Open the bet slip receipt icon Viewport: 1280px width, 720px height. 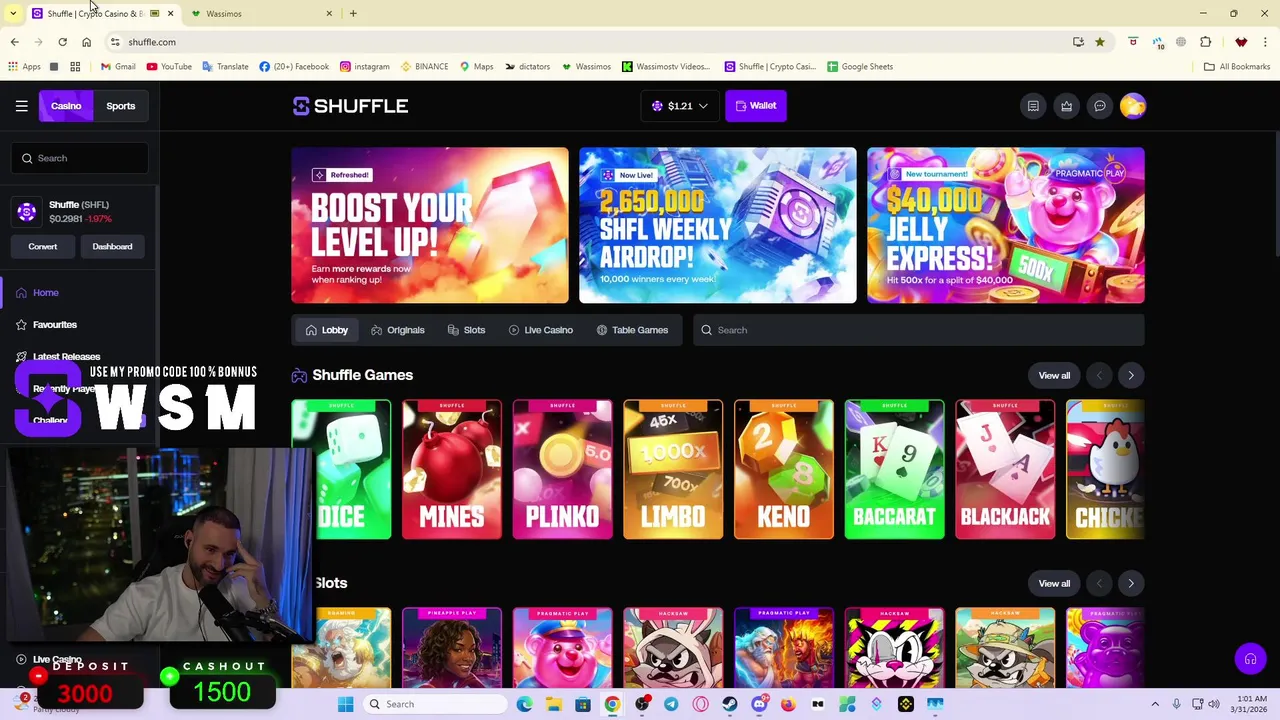[x=1033, y=106]
